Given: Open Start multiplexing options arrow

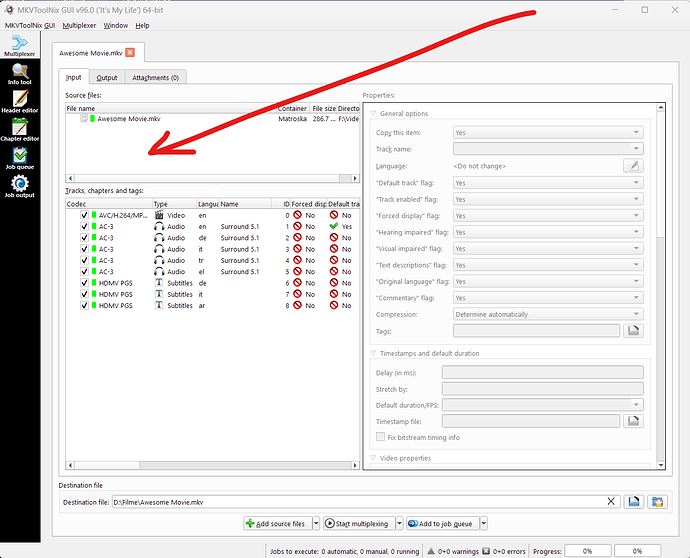Looking at the screenshot, I should pos(399,523).
